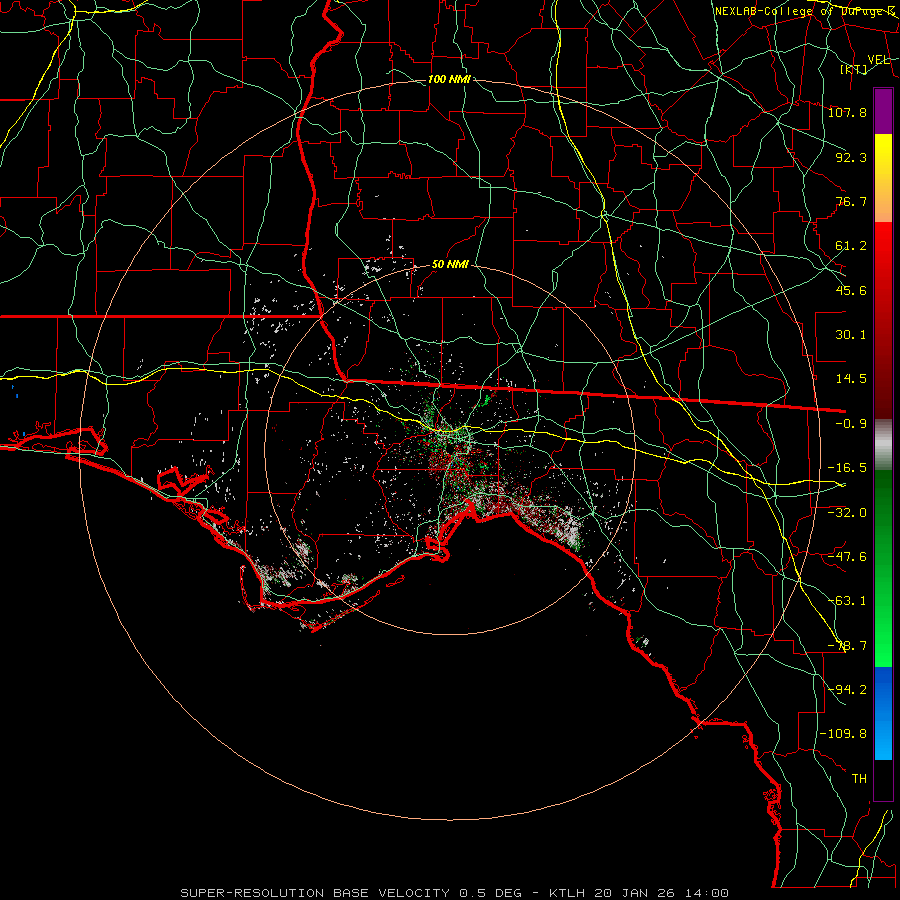Screen dimensions: 900x900
Task: Click the 14.5 velocity scale value
Action: click(x=851, y=379)
